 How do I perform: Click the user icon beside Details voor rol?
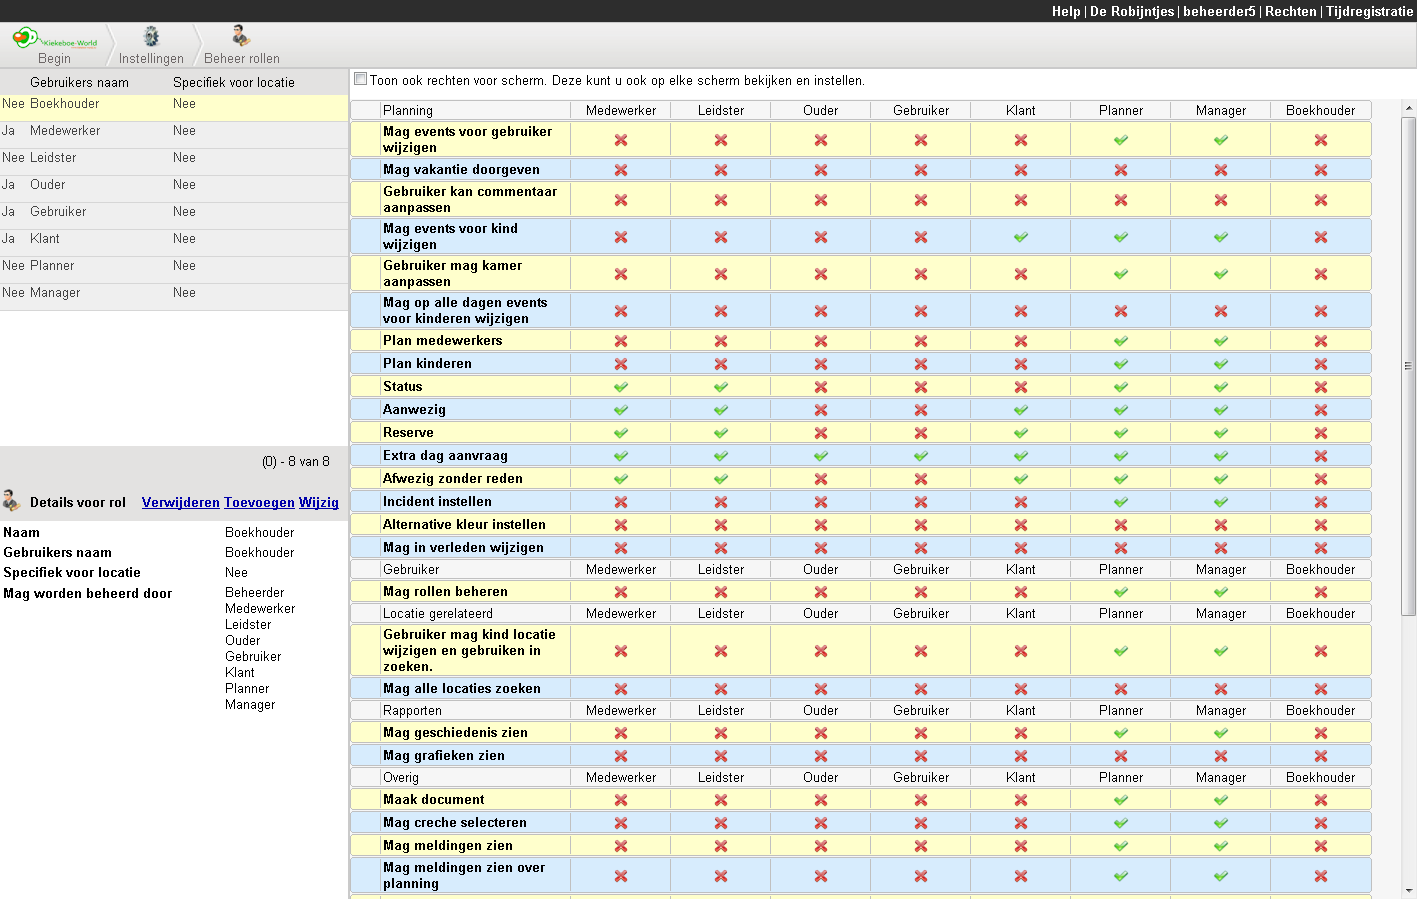coord(12,501)
